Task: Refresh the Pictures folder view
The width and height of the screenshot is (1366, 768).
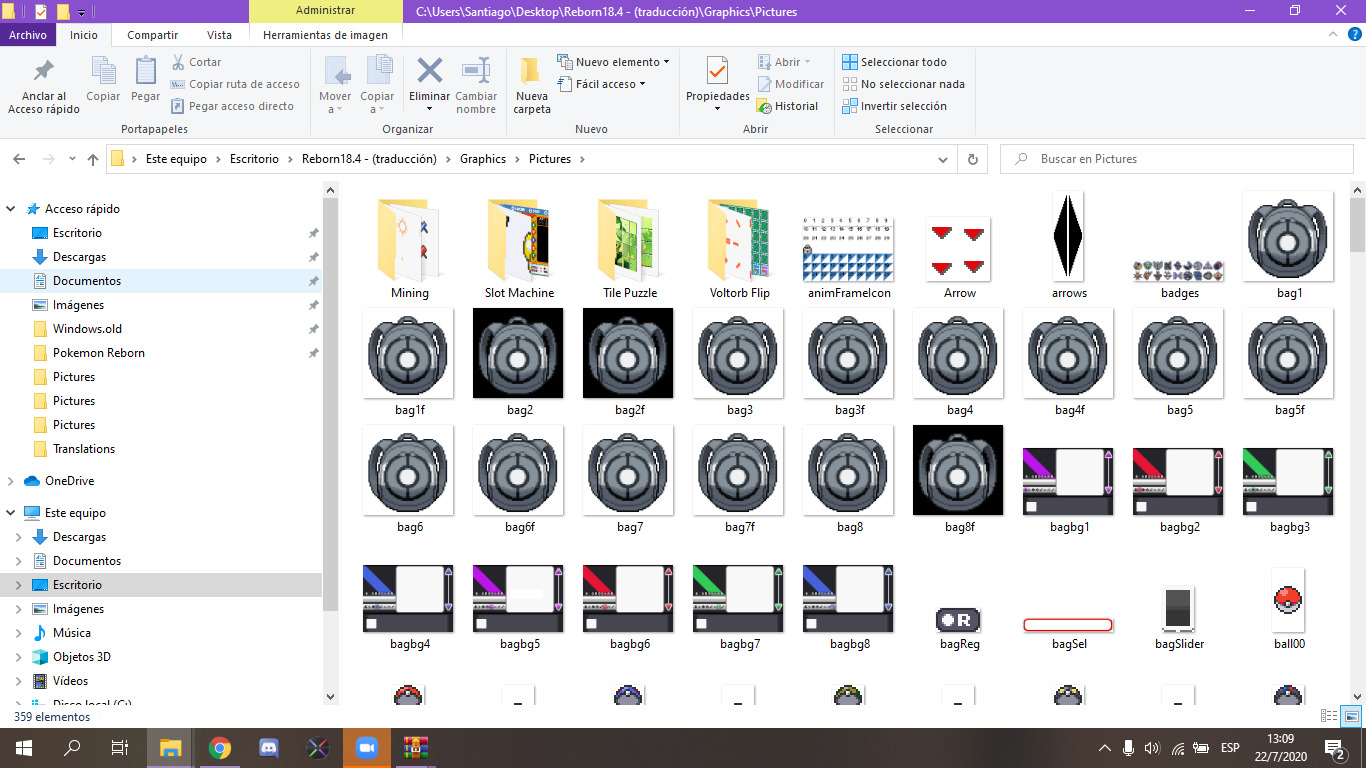Action: click(x=972, y=159)
